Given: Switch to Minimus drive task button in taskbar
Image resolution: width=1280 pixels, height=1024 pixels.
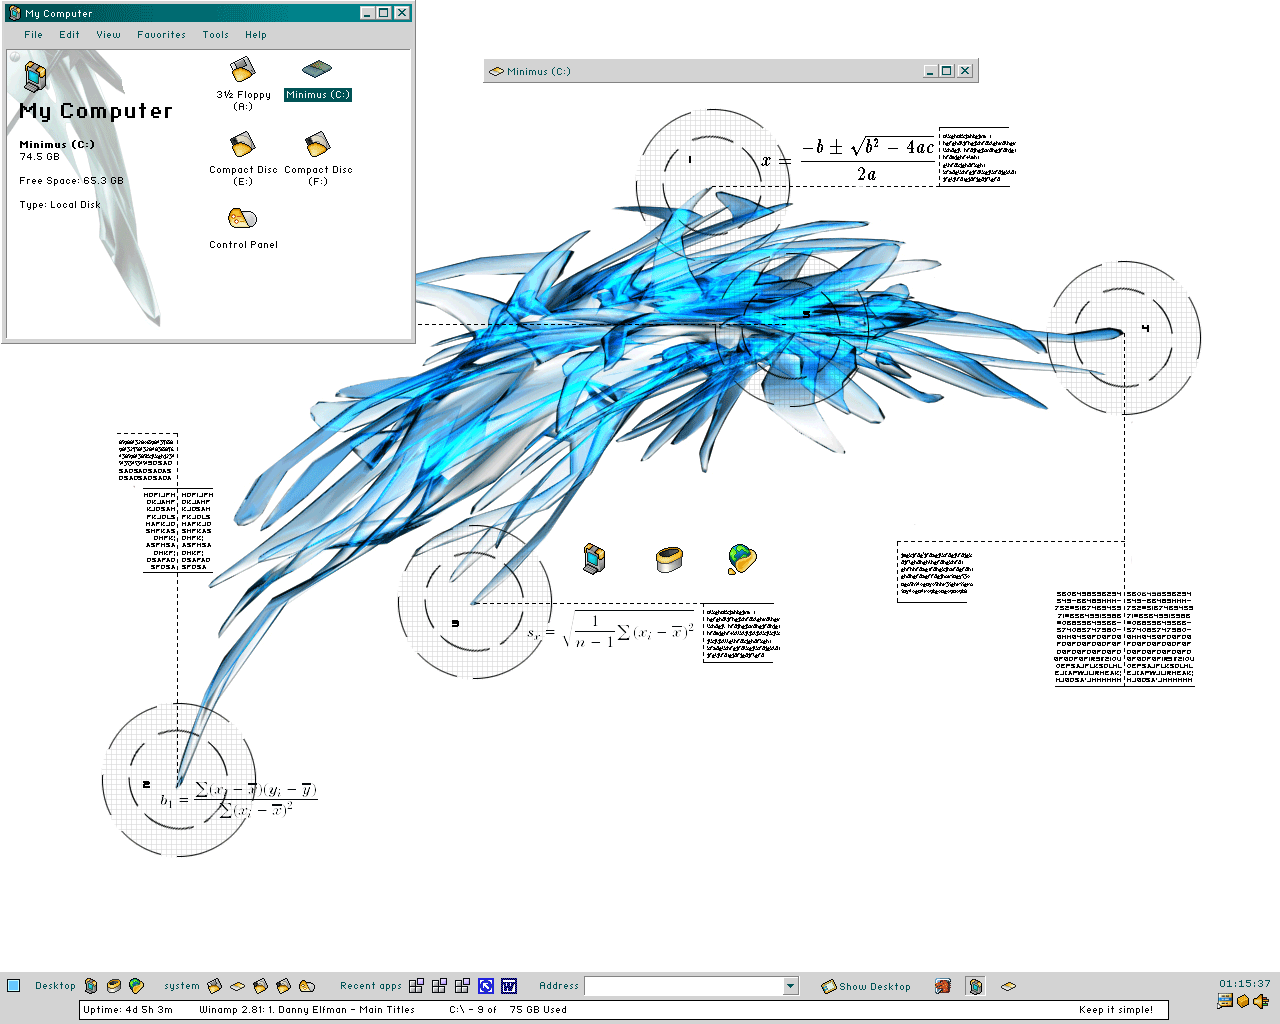Looking at the screenshot, I should pos(1008,986).
